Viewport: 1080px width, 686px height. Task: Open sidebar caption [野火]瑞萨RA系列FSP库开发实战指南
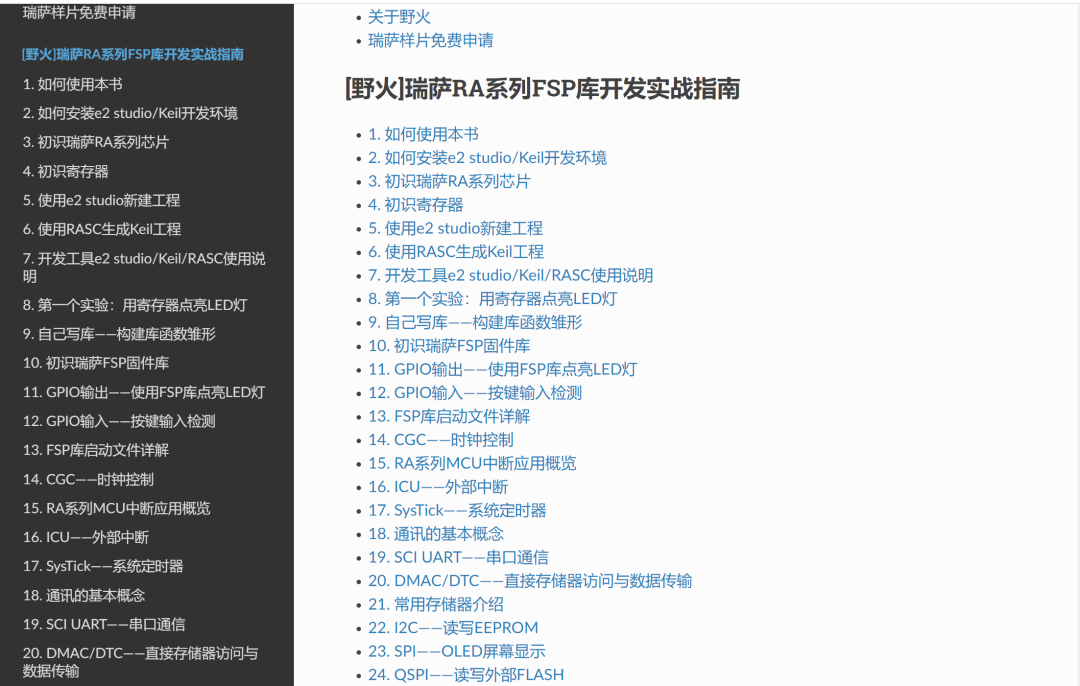133,54
